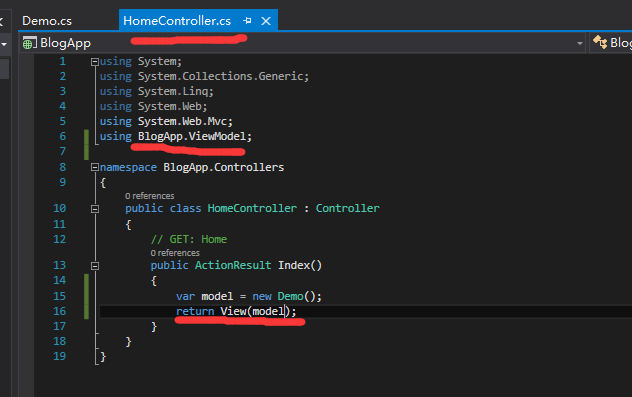Click the '// GET: Home' comment
Image resolution: width=632 pixels, height=397 pixels.
[189, 239]
